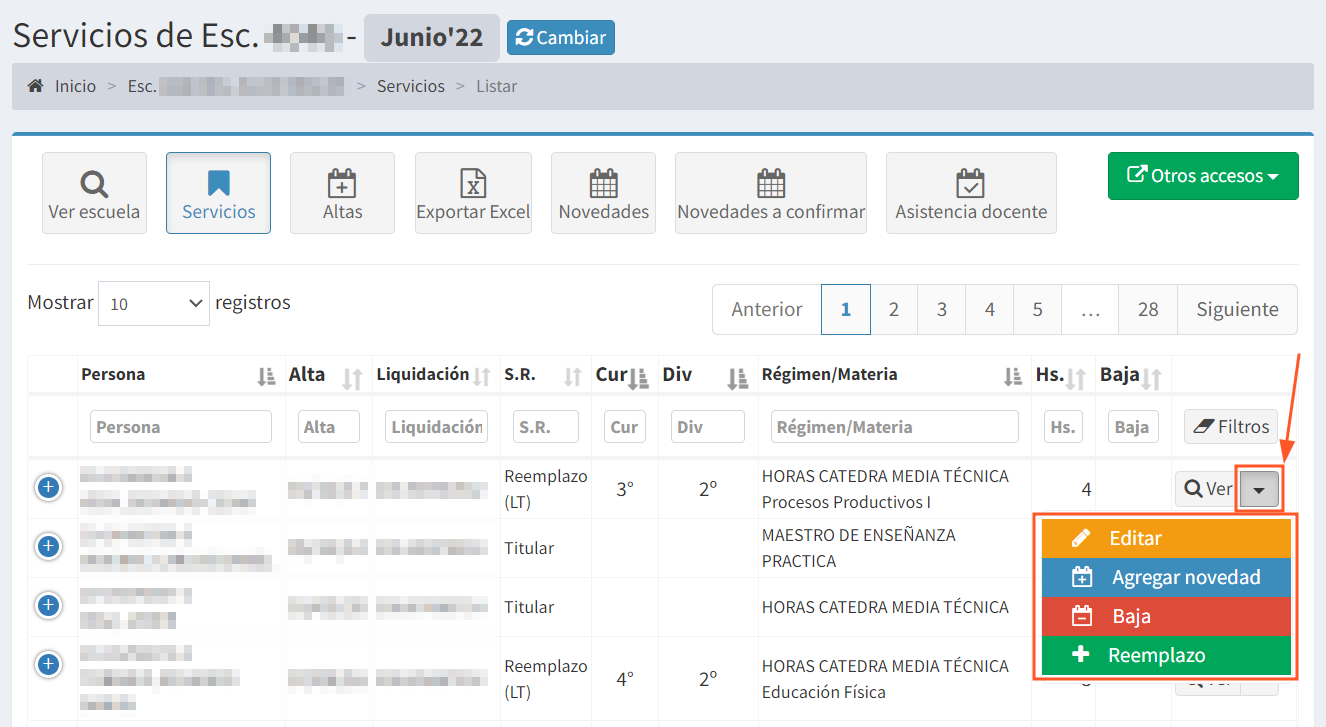Click Exportar Excel file button
Viewport: 1326px width, 727px height.
coord(473,193)
